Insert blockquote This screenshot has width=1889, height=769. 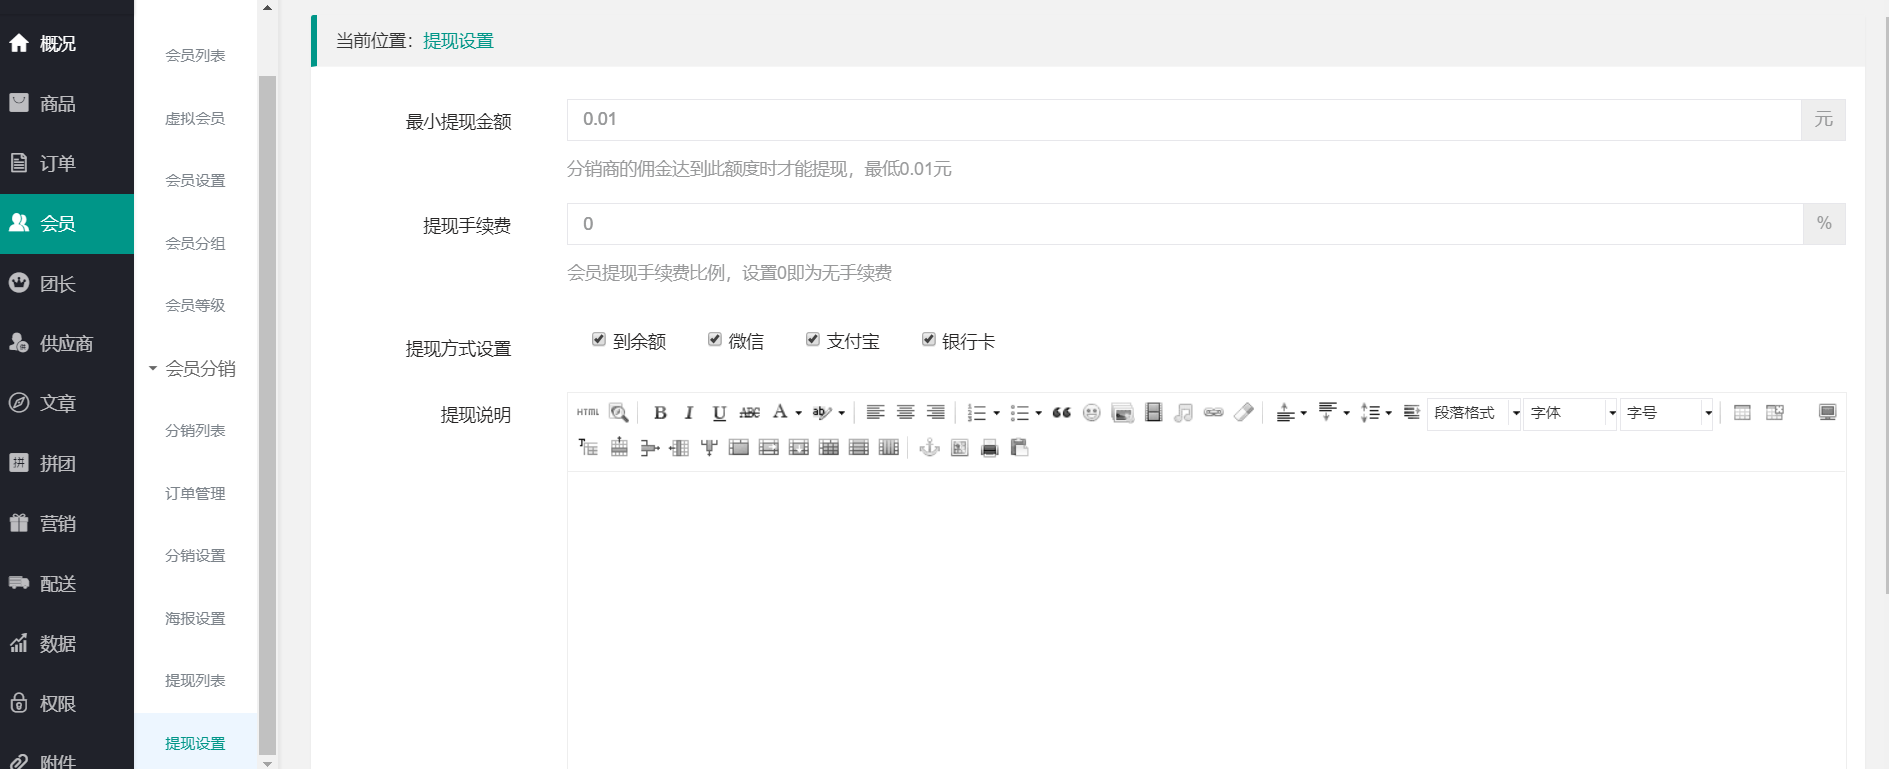pyautogui.click(x=1062, y=412)
